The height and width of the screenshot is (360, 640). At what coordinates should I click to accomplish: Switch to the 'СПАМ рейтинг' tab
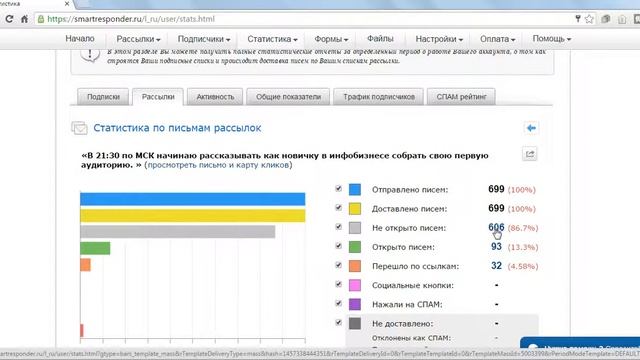[461, 97]
